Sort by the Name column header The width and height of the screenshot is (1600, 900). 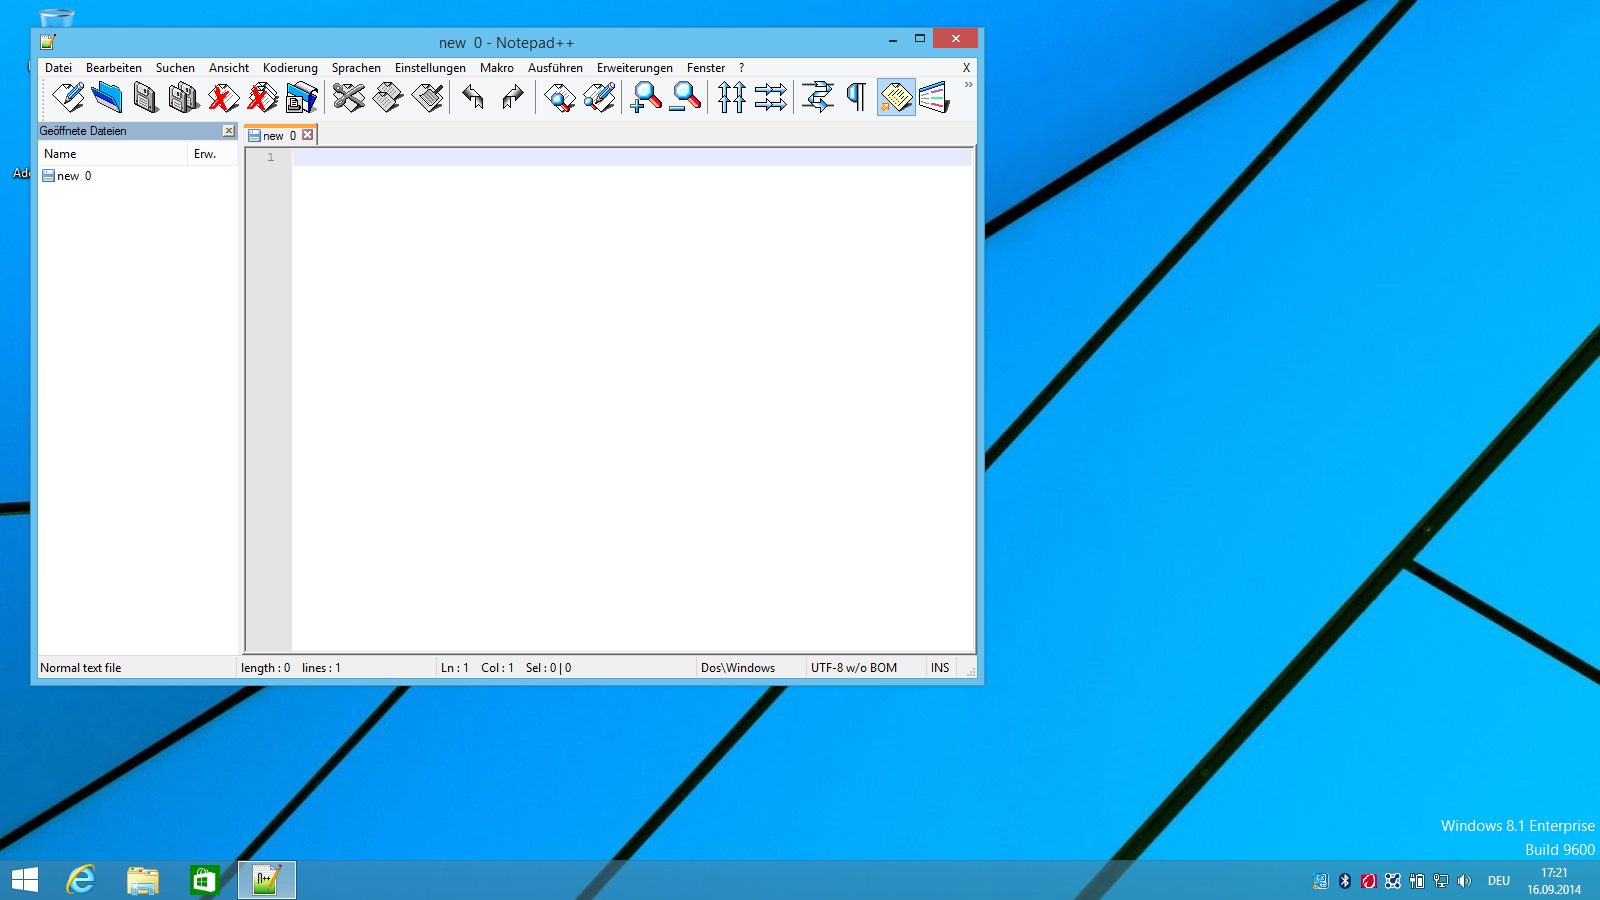pyautogui.click(x=113, y=154)
